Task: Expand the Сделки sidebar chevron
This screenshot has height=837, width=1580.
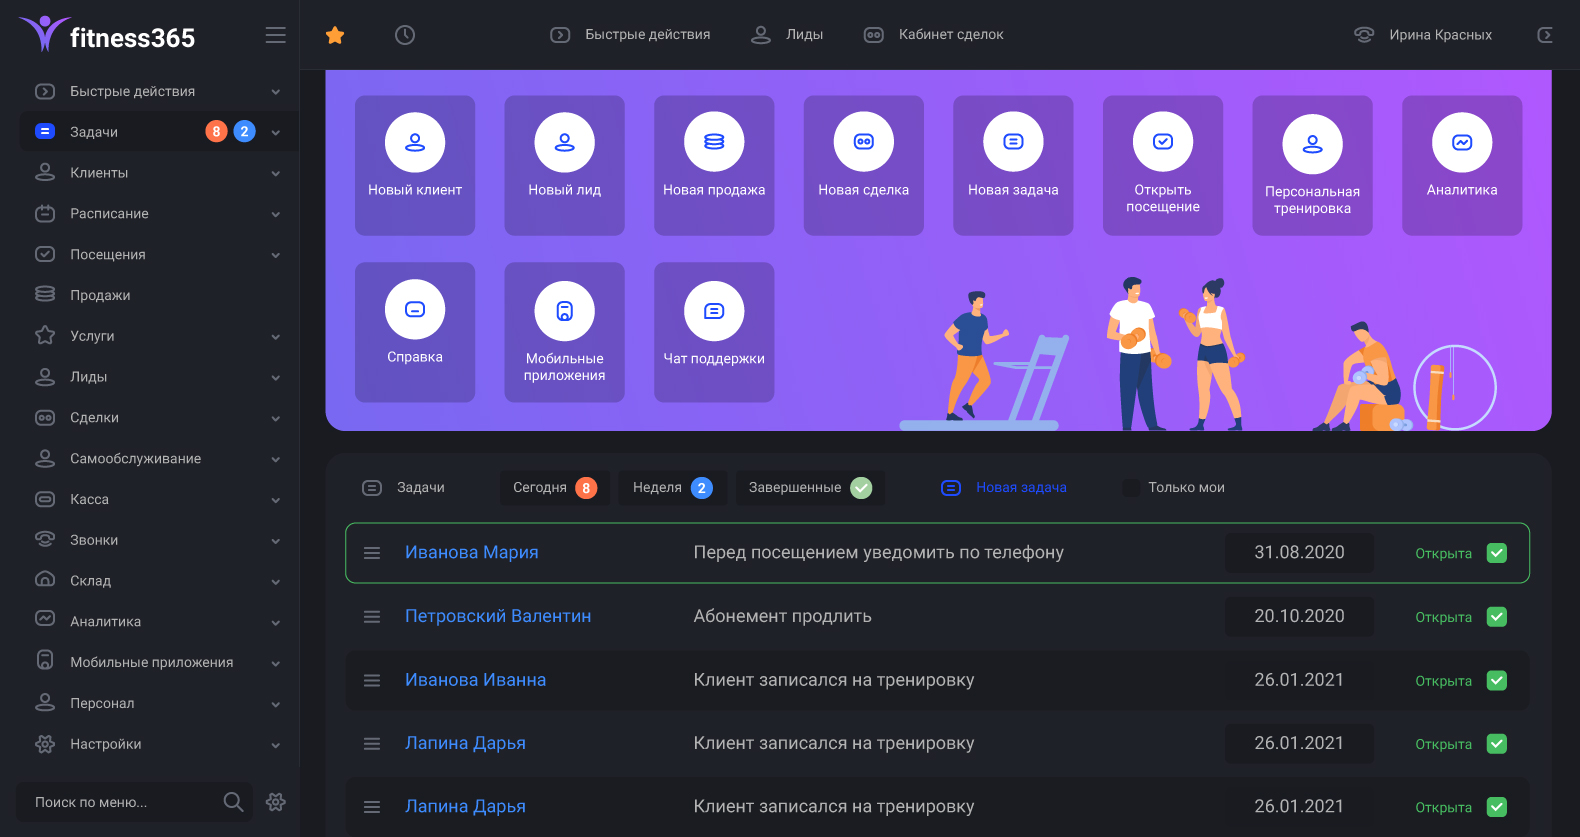Action: pos(275,419)
